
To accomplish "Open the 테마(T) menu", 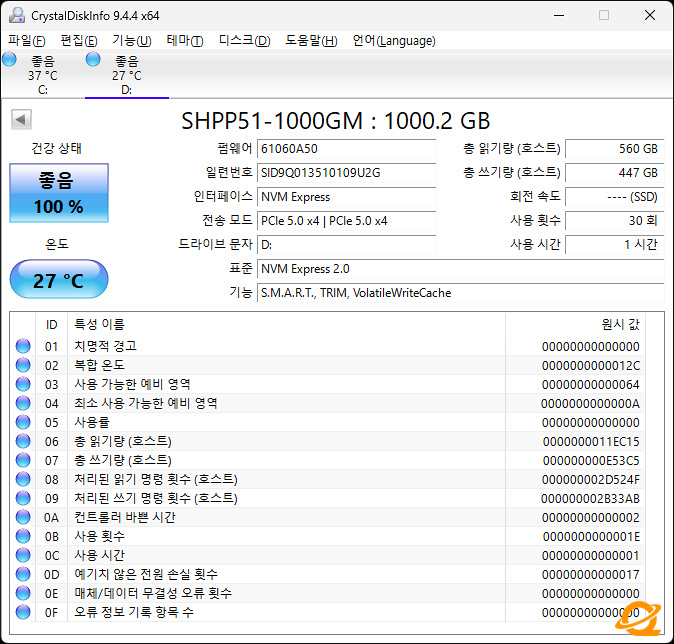I will [x=185, y=40].
